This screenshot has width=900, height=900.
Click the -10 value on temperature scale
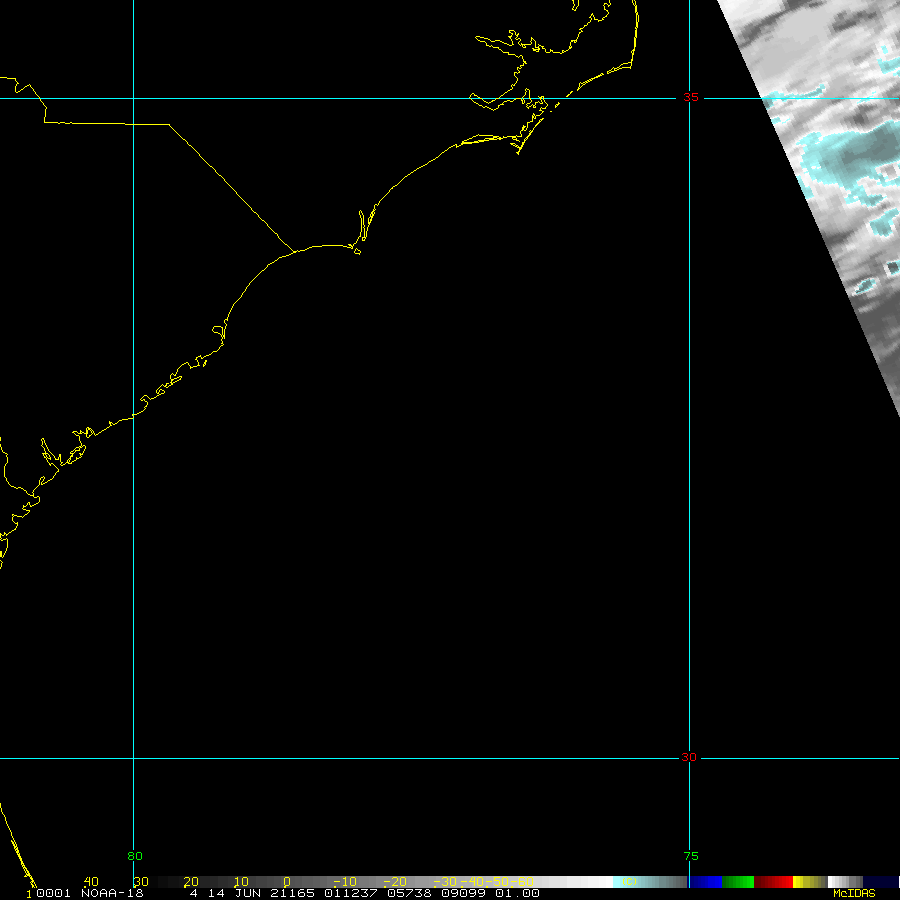pos(341,882)
